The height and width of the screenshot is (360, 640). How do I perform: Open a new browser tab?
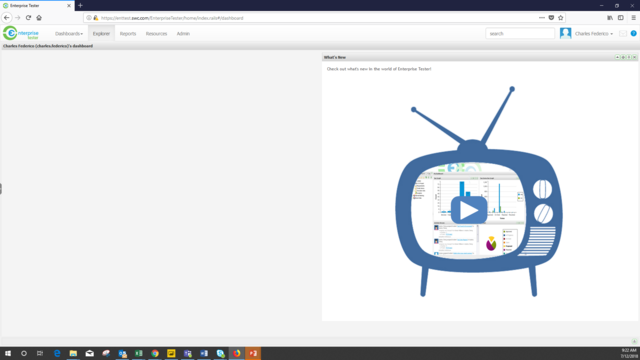click(80, 5)
